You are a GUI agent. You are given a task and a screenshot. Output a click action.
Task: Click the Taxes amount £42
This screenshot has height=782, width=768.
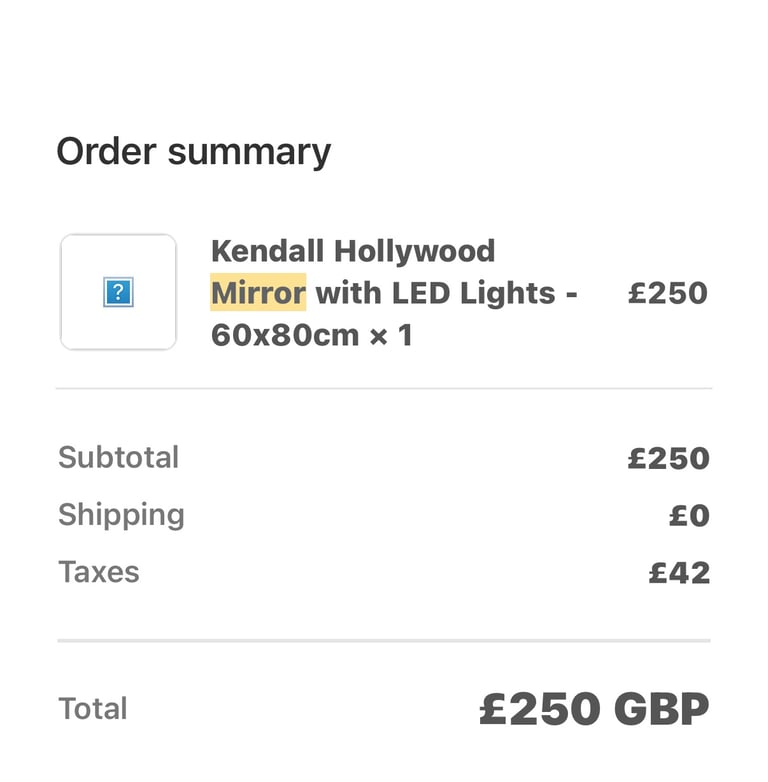679,573
